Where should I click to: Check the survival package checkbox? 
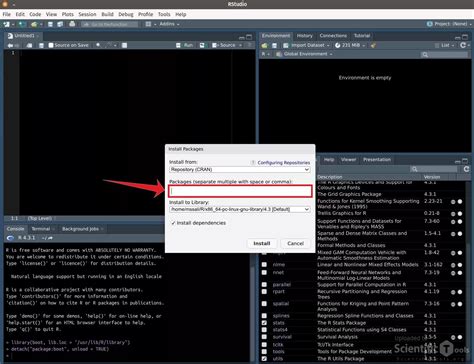(264, 337)
